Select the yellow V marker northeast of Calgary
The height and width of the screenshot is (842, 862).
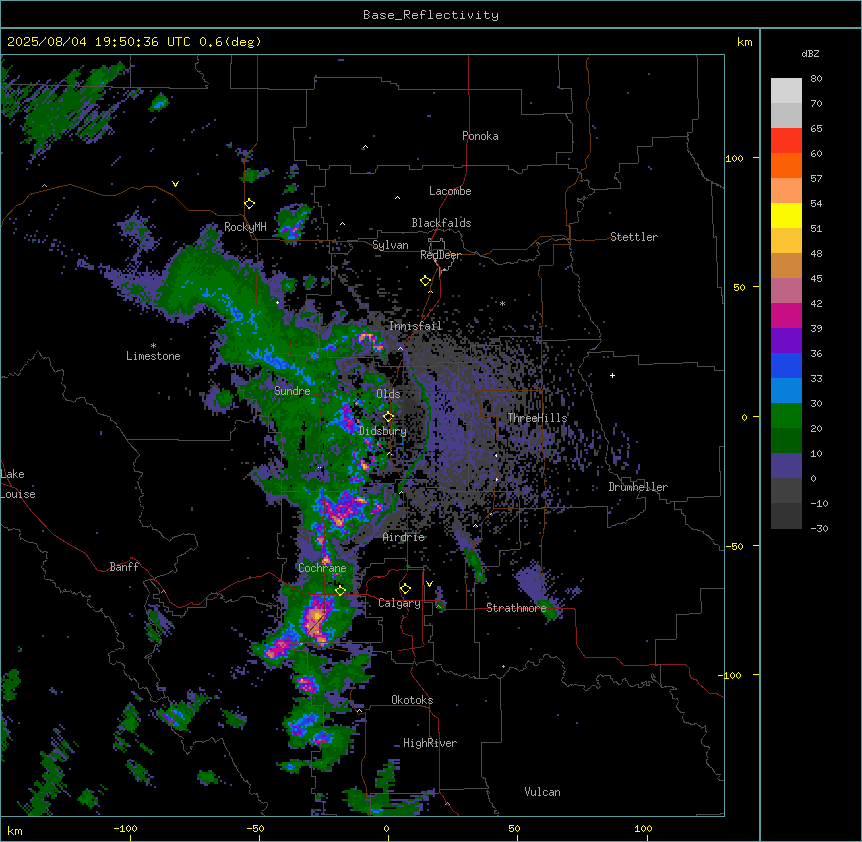pos(429,584)
